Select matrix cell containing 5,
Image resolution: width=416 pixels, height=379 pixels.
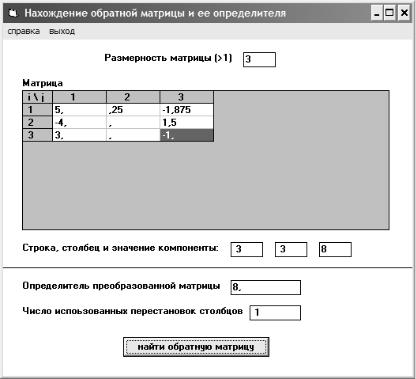(79, 110)
